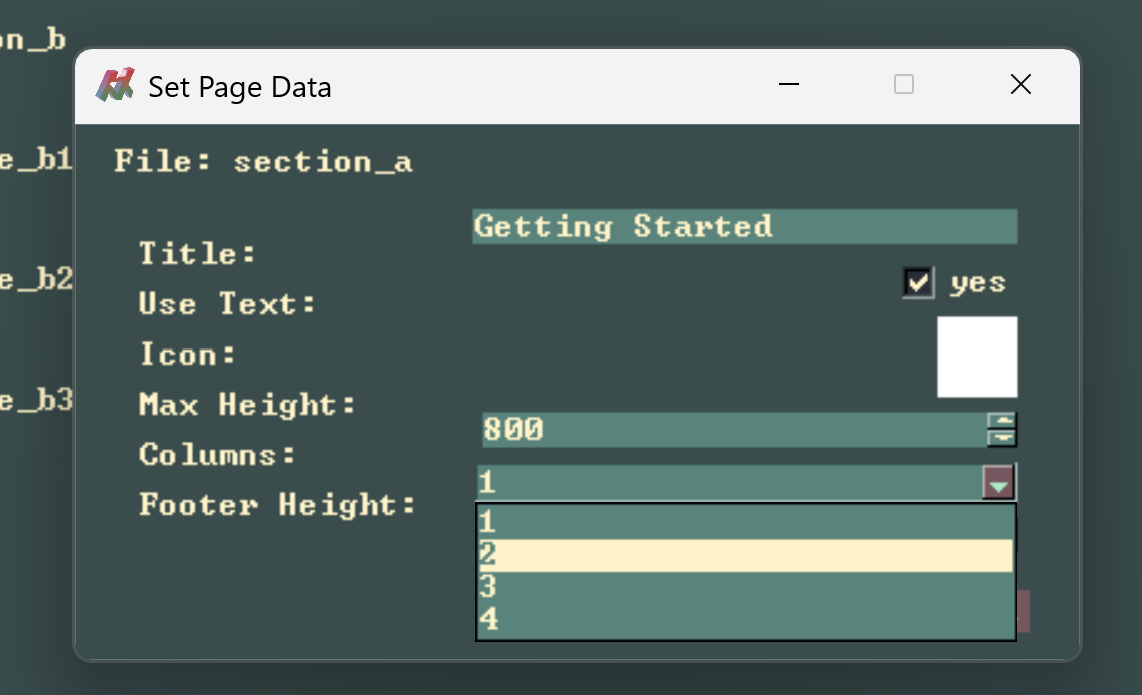The height and width of the screenshot is (695, 1142).
Task: Click the Title field containing Getting Started
Action: [x=743, y=227]
